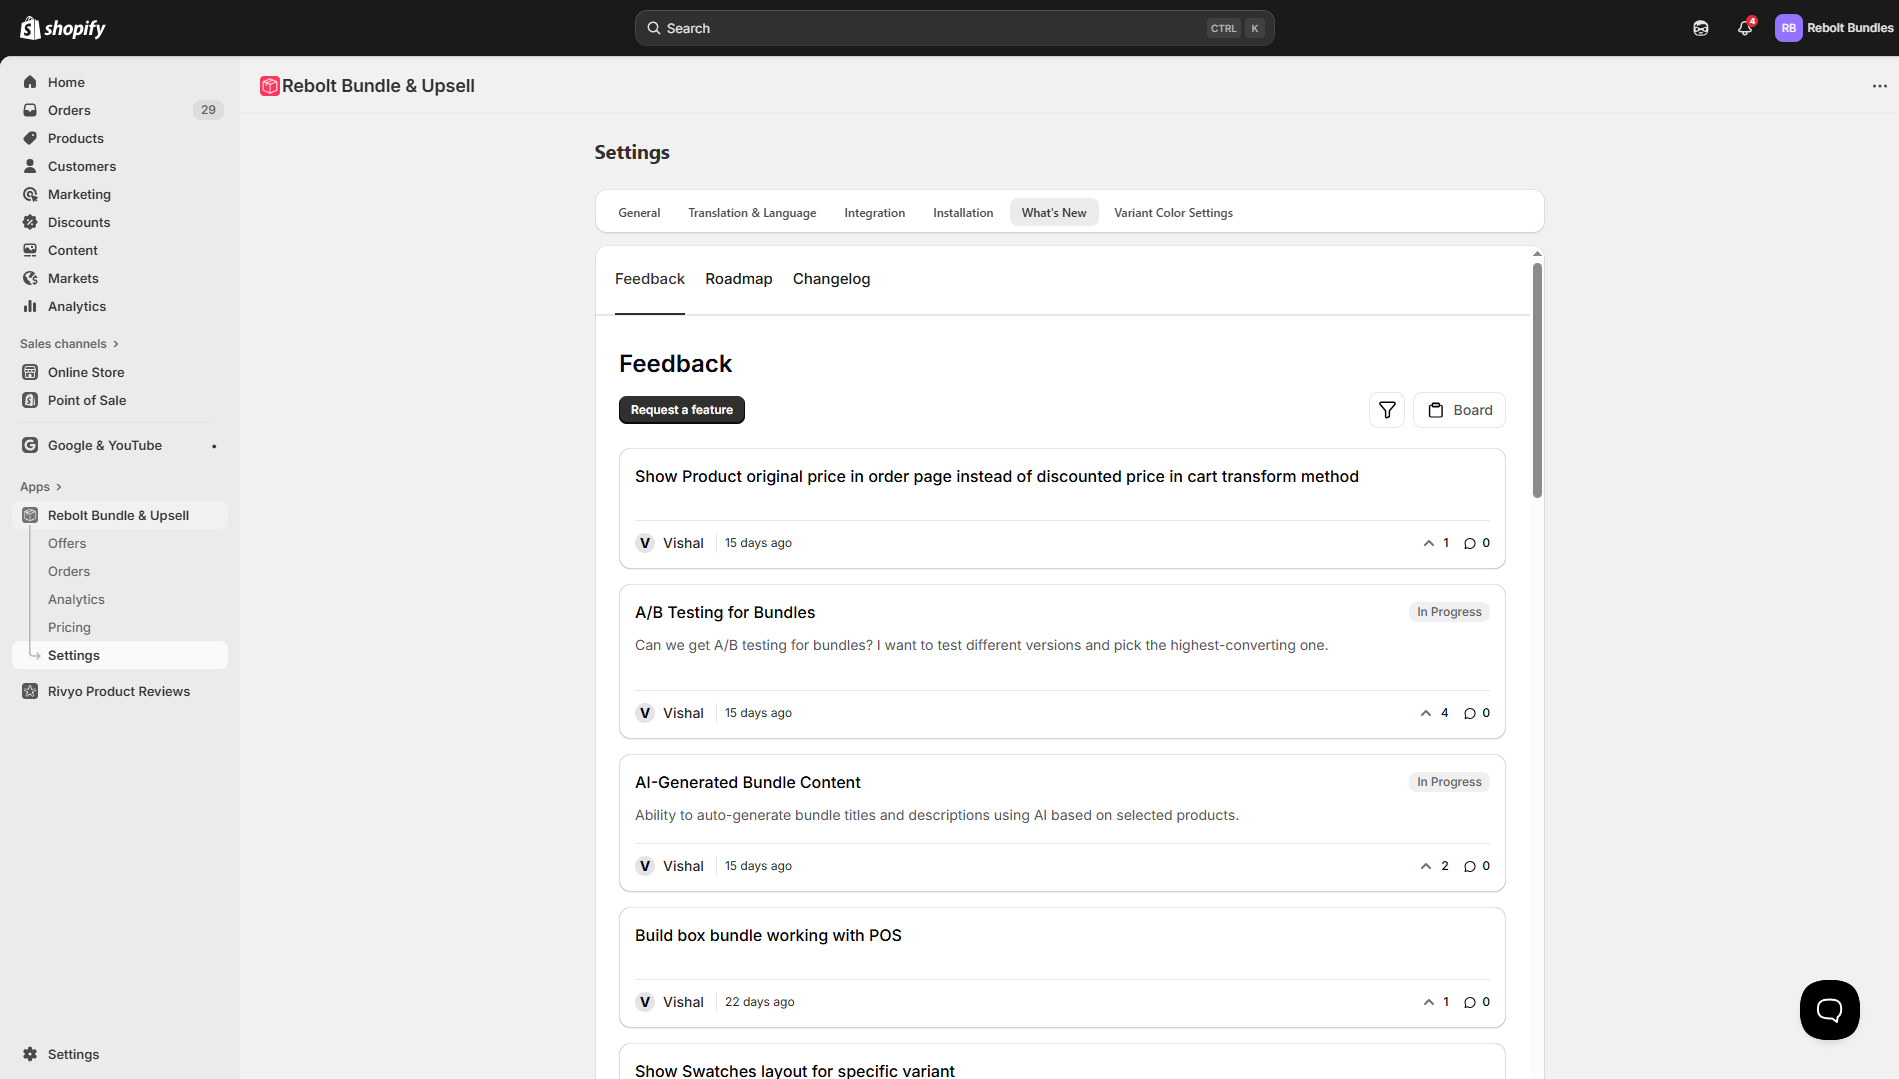The image size is (1899, 1079).
Task: Open Content in sidebar
Action: (x=120, y=250)
